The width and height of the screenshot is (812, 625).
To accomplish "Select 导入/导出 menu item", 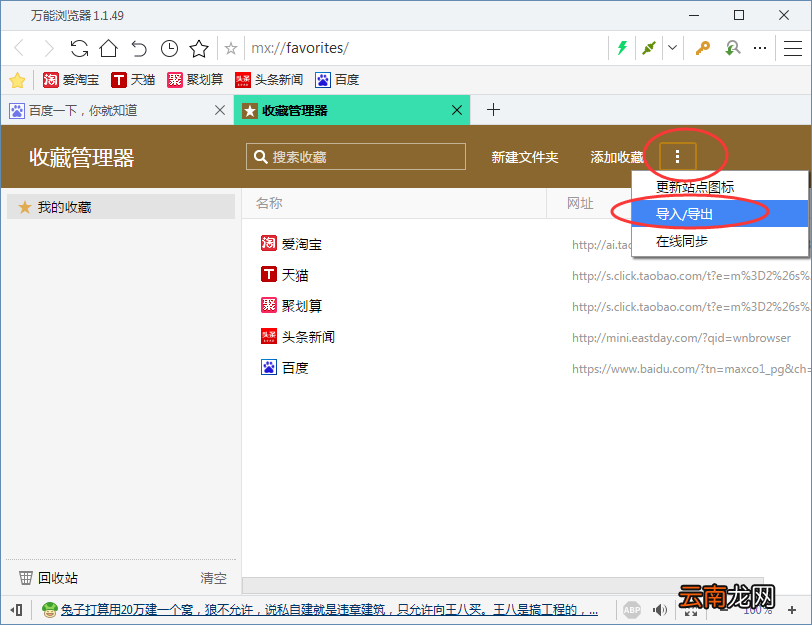I will (719, 213).
